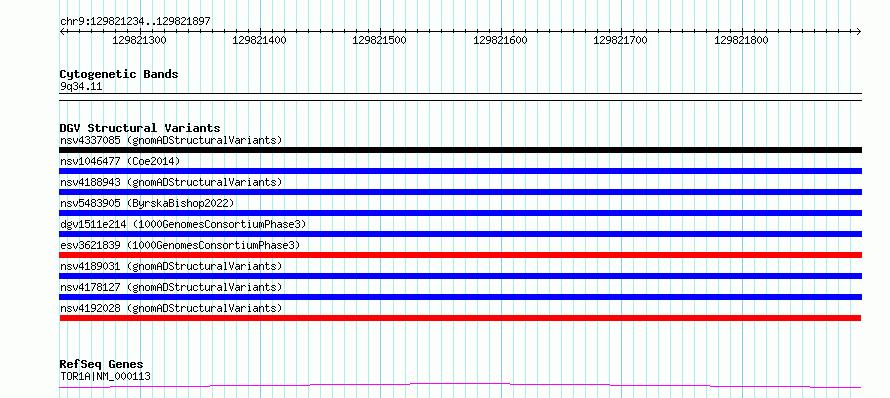Open the dgv1511e214 1000GenomesConsortiumPhase3 label
Image resolution: width=890 pixels, height=398 pixels.
coord(183,224)
